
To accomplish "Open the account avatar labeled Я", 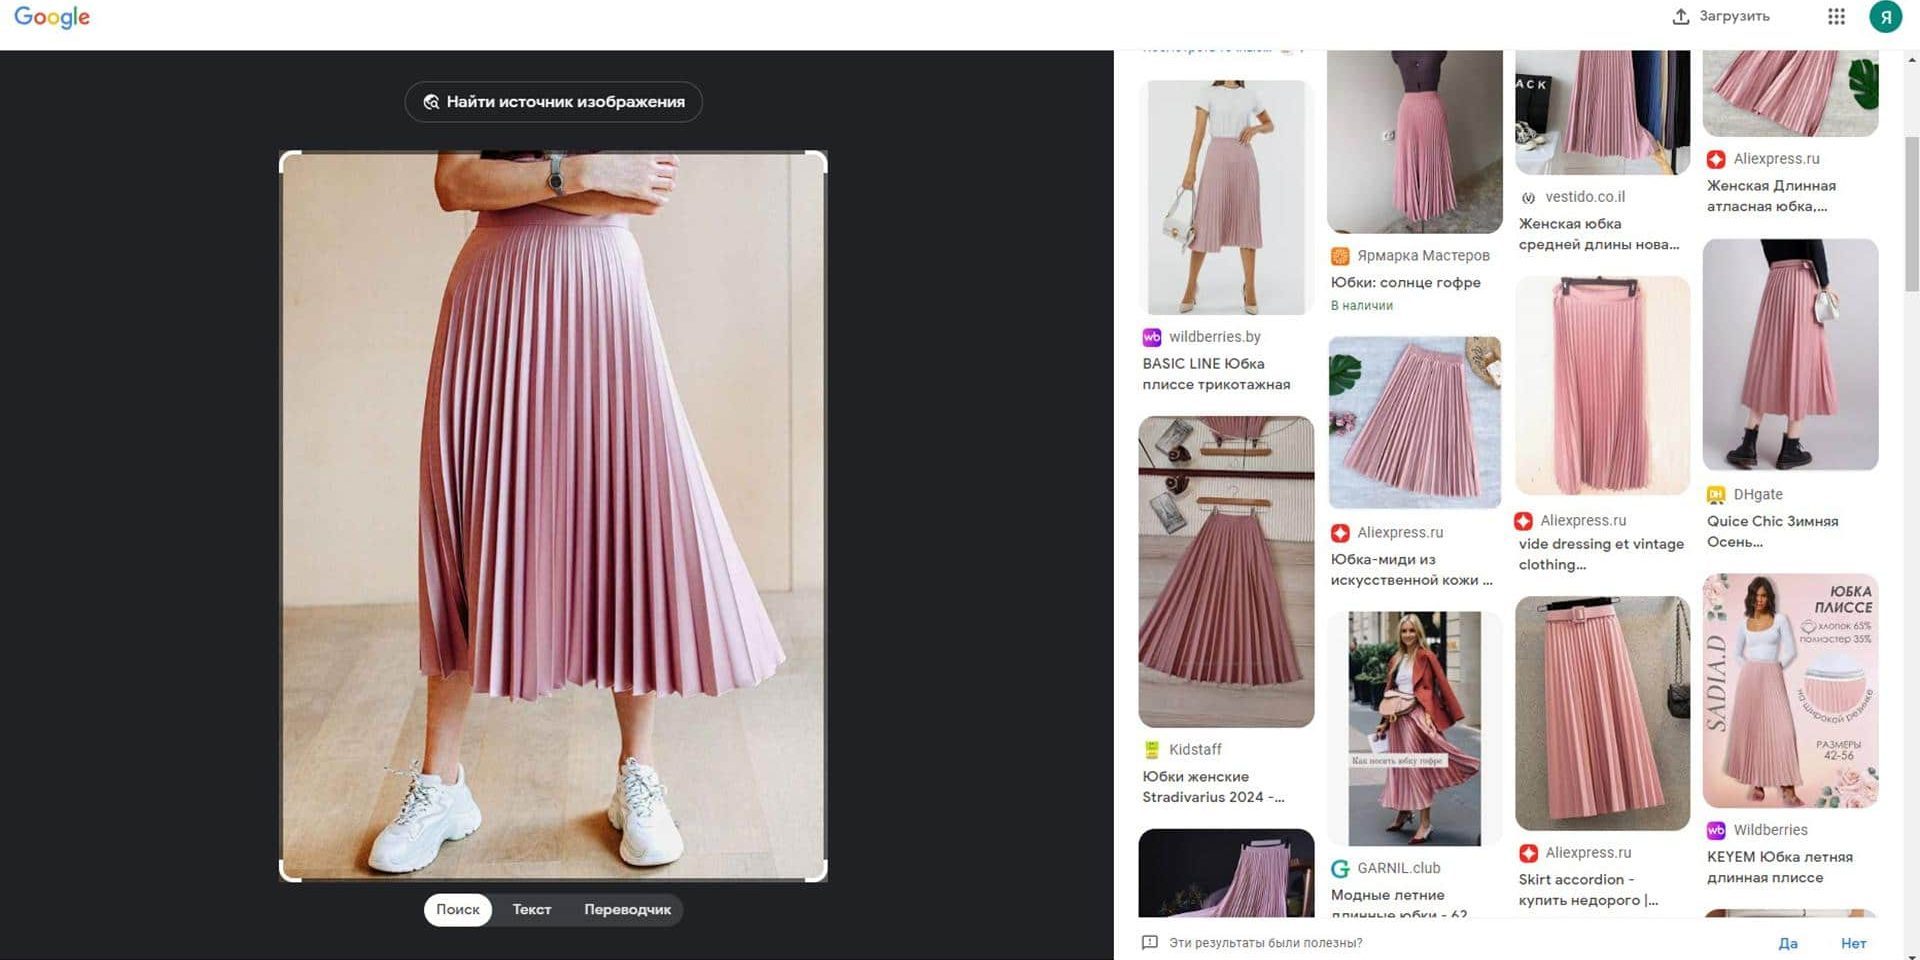I will (1885, 16).
